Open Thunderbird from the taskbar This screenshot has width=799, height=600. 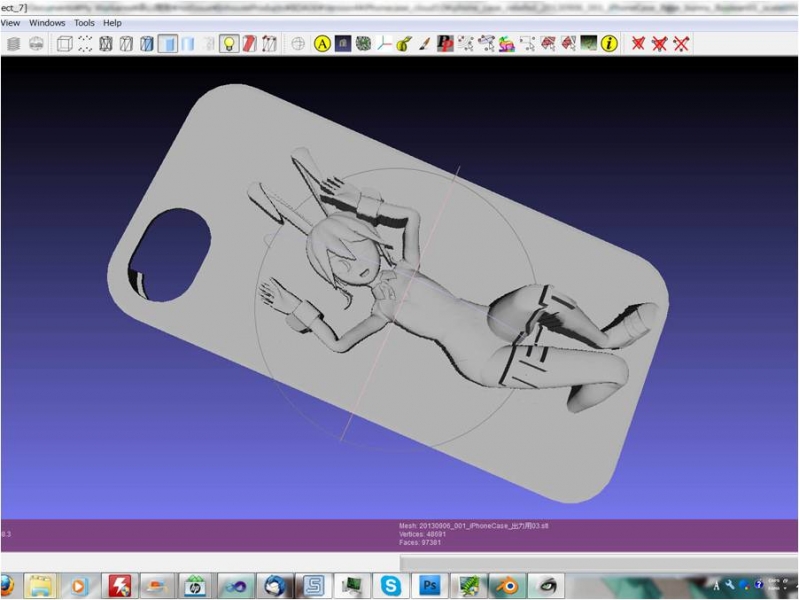pyautogui.click(x=275, y=586)
